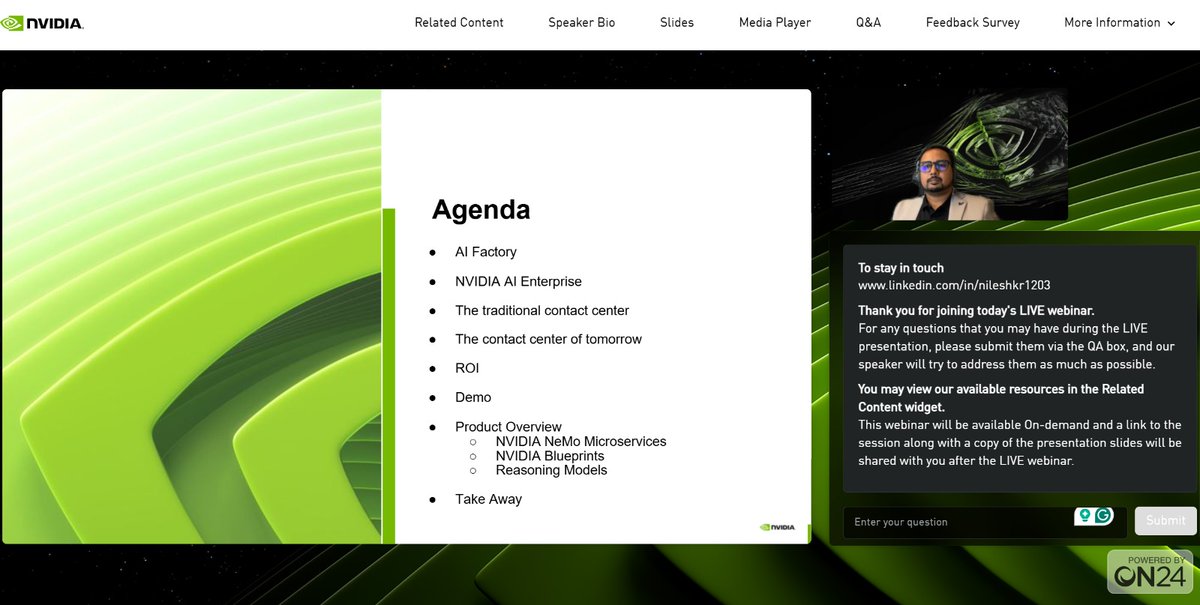This screenshot has height=605, width=1200.
Task: Click the Grammarly lightbulb suggestion icon
Action: tap(1084, 516)
